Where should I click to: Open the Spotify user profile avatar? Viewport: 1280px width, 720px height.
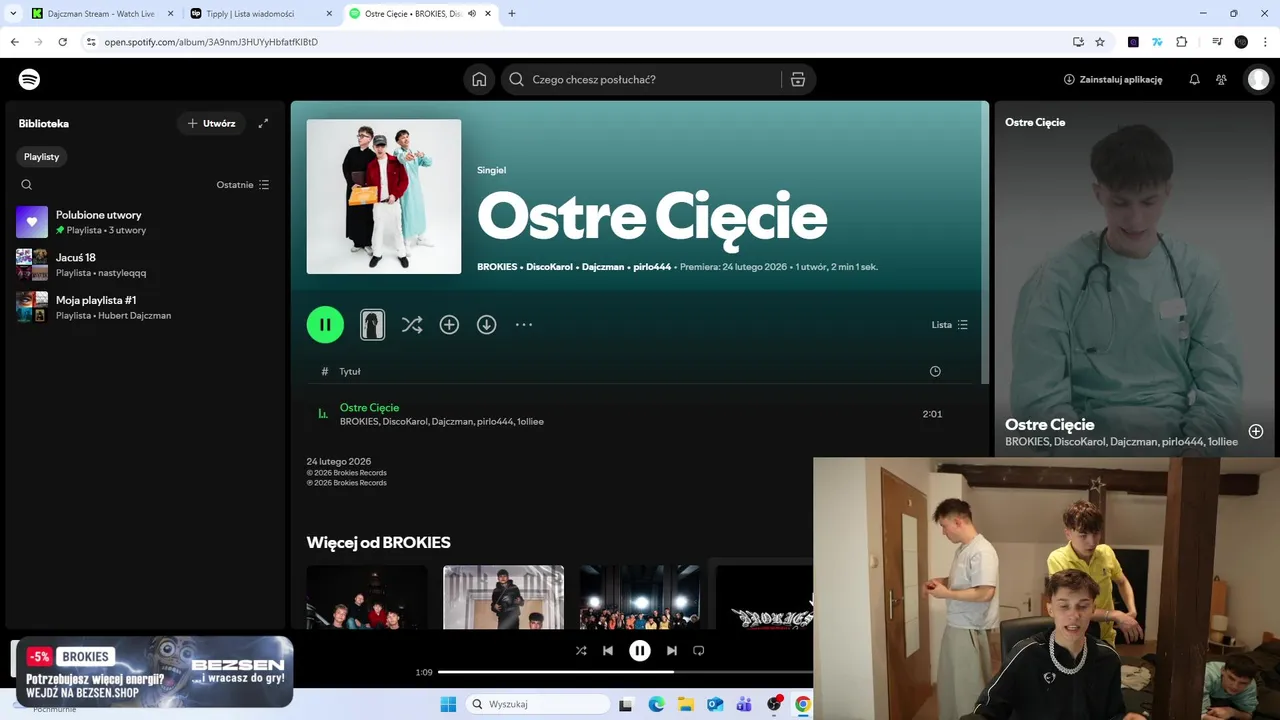1258,80
